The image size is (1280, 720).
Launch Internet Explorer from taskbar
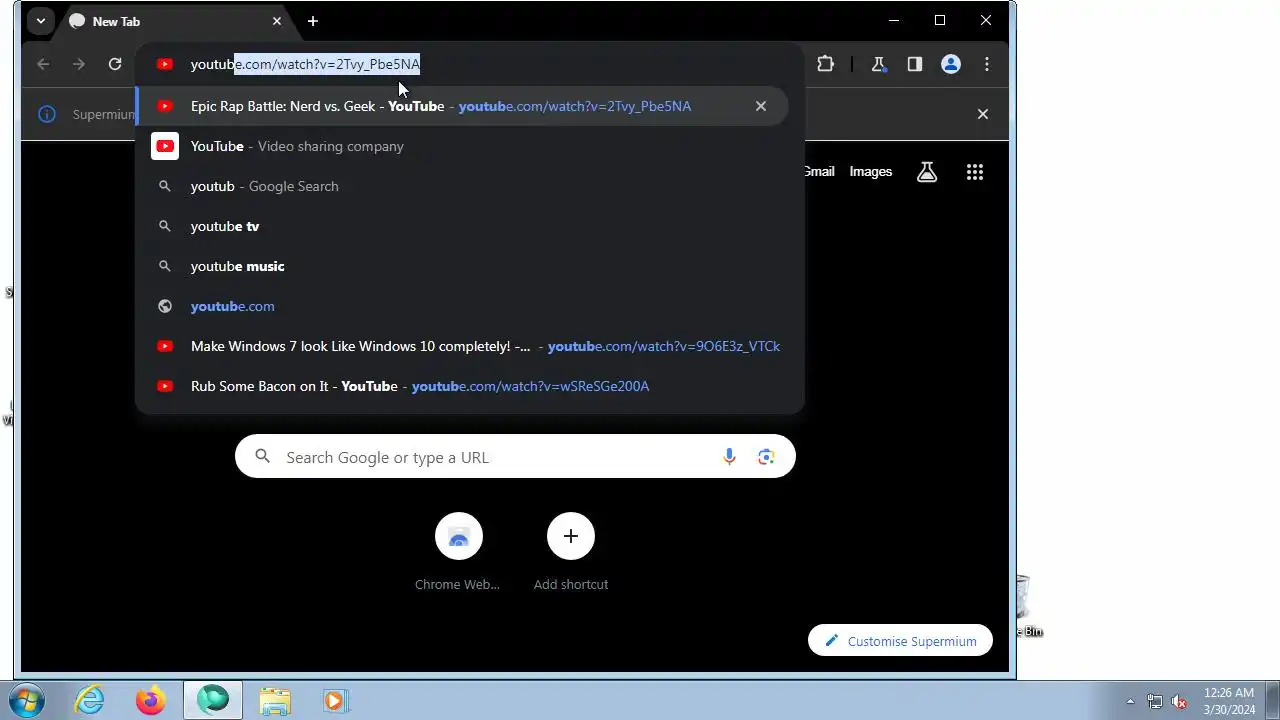(90, 700)
